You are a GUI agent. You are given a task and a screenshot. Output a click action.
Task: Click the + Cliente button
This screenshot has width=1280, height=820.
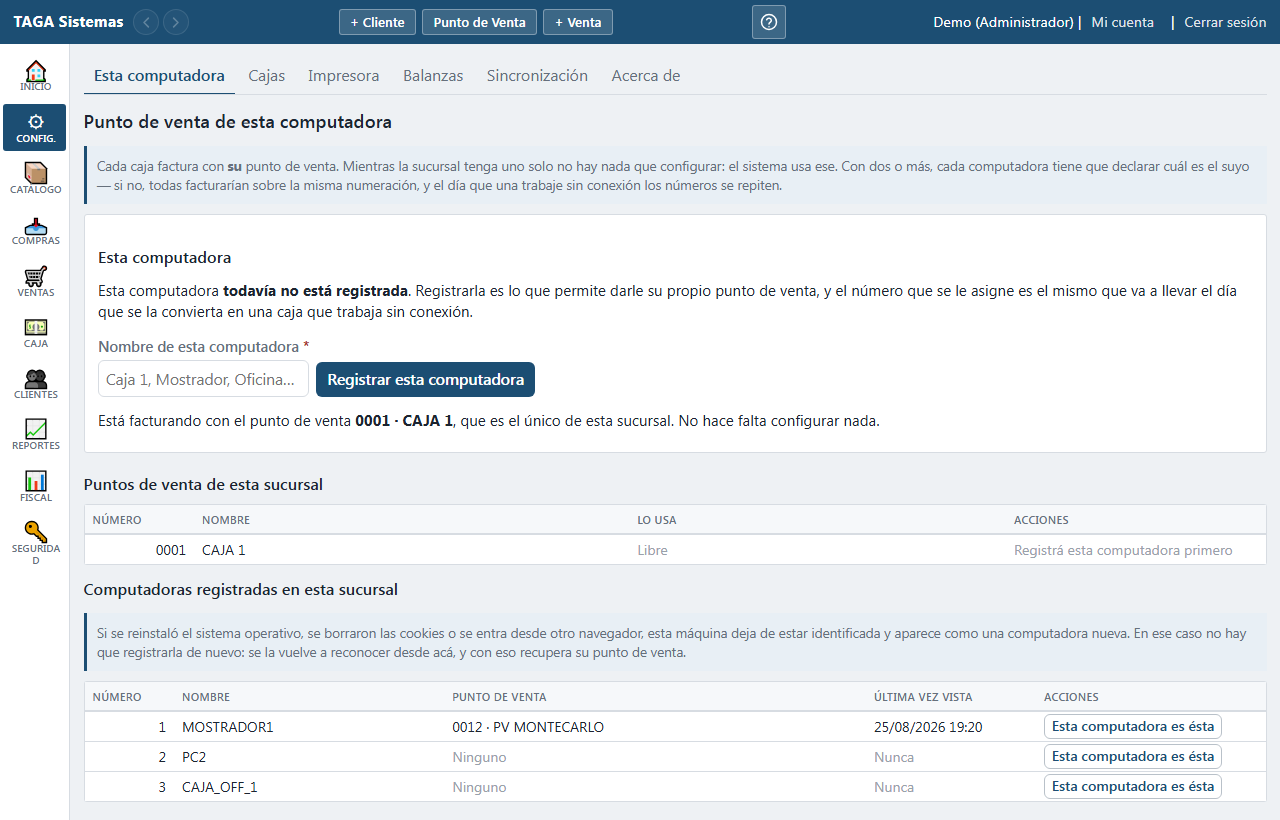(x=377, y=22)
